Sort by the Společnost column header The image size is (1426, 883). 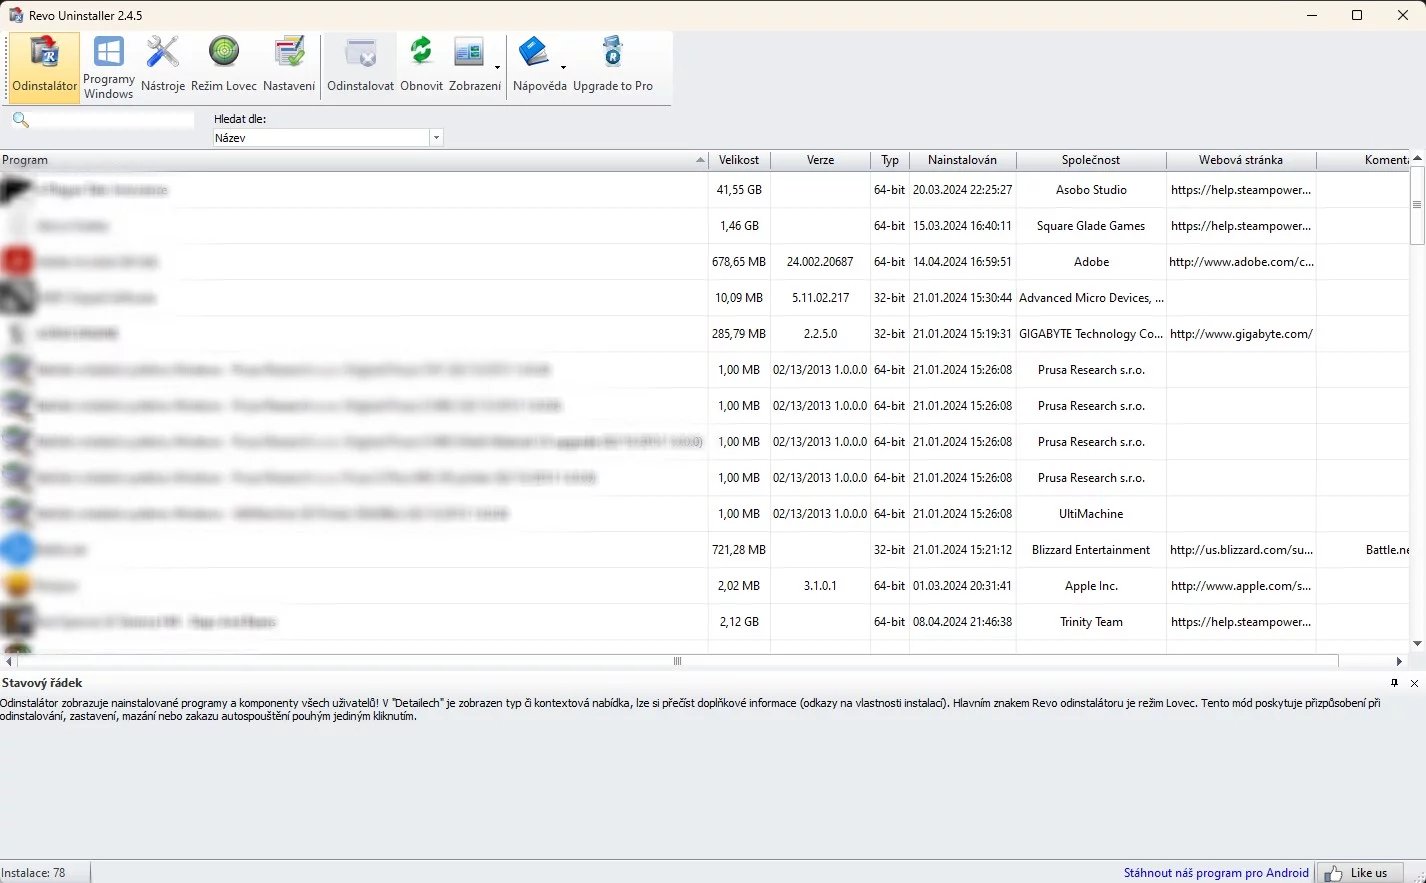[x=1091, y=160]
